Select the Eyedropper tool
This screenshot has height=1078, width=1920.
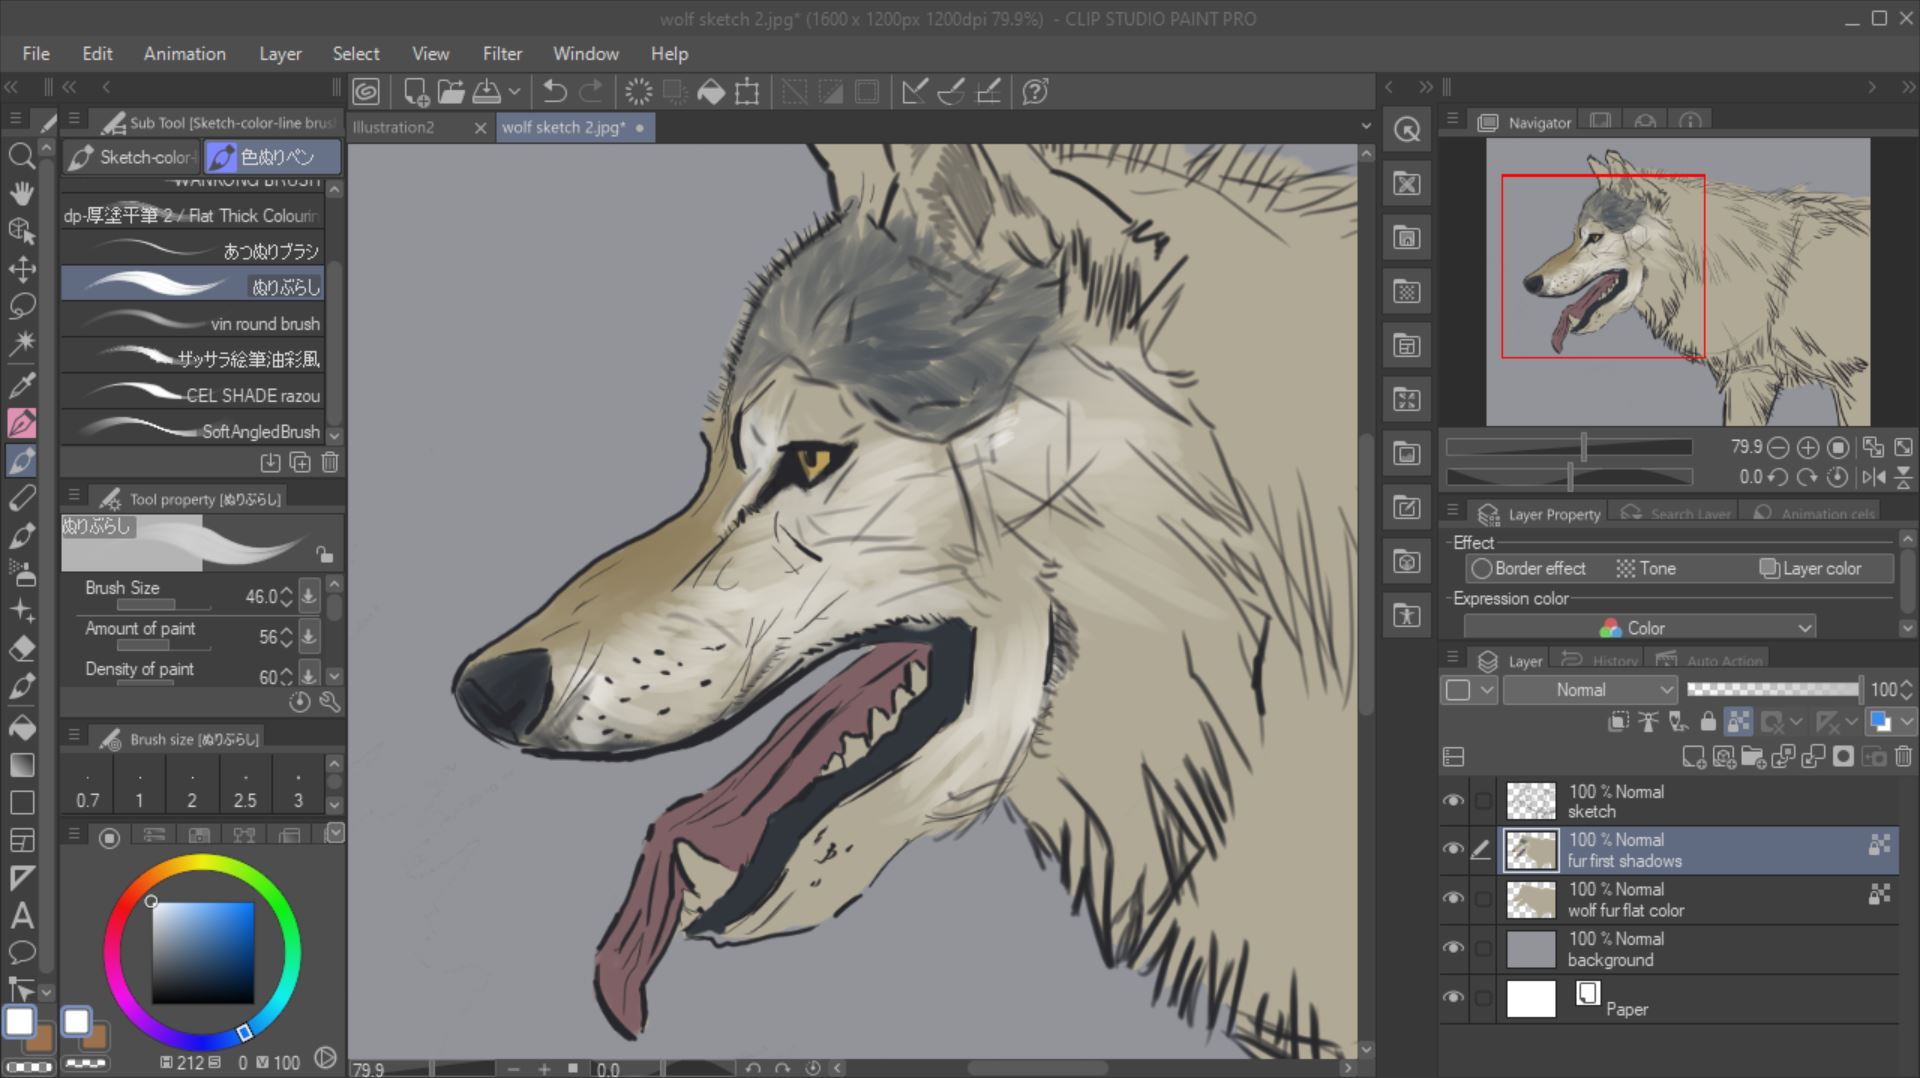(x=21, y=384)
